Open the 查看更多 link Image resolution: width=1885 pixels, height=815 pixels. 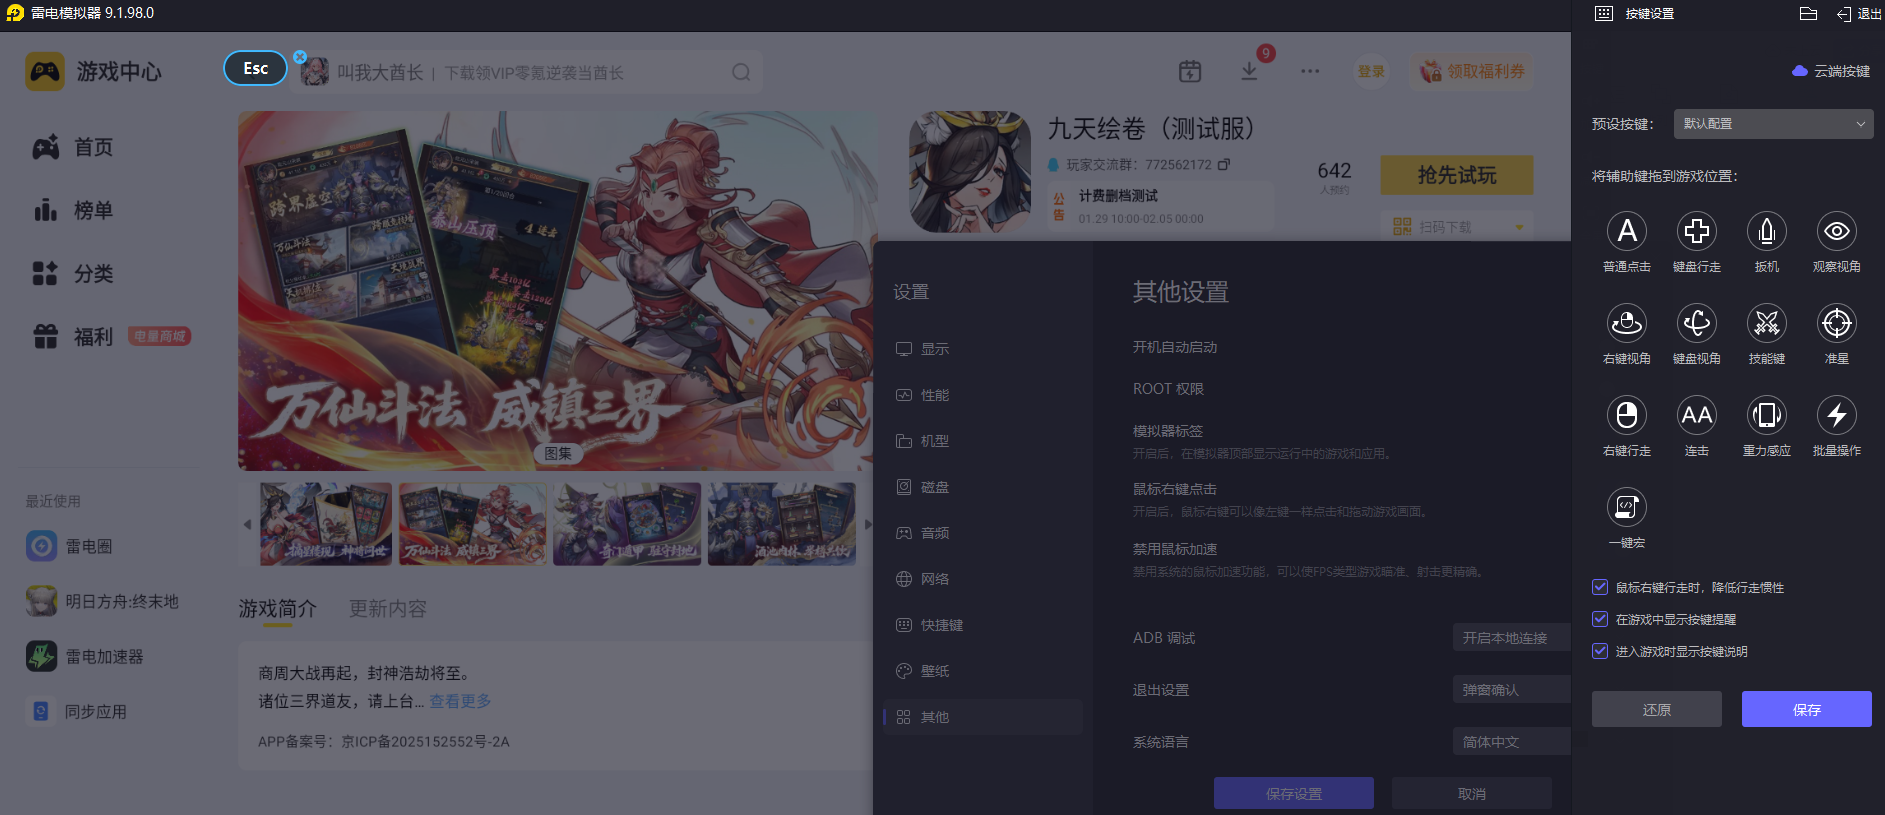pos(460,701)
